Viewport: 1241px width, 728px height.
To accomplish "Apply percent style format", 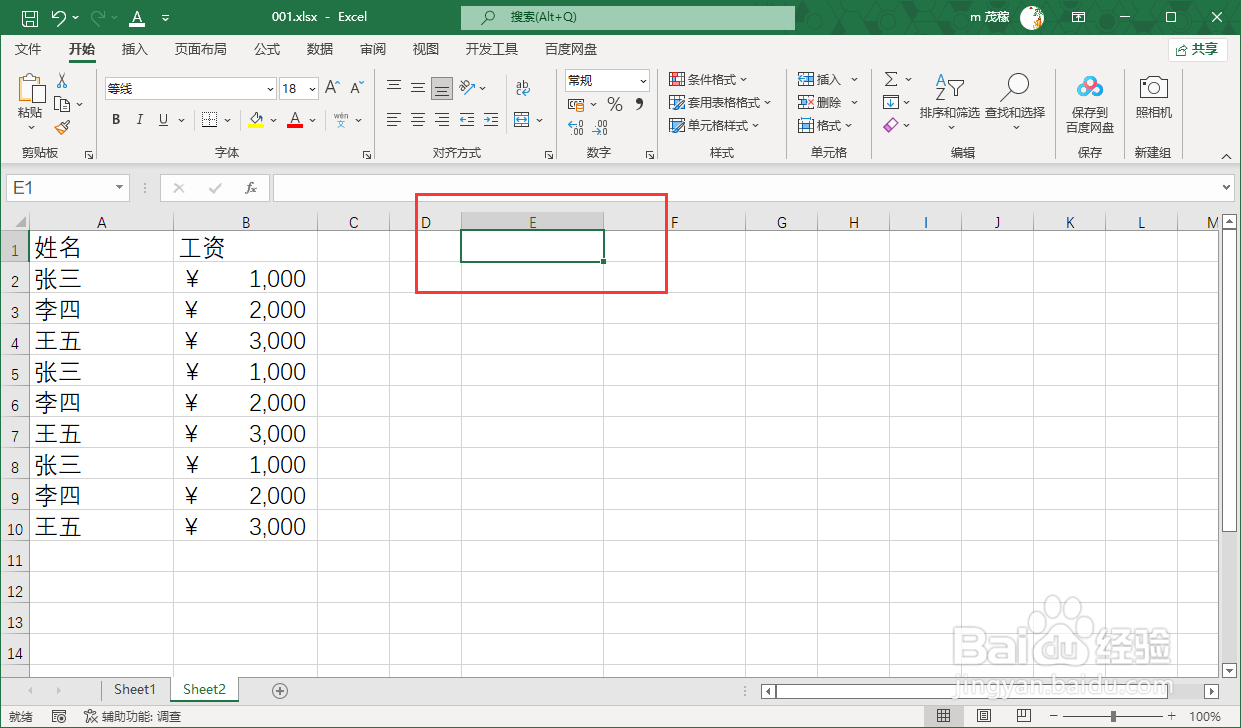I will pos(614,104).
